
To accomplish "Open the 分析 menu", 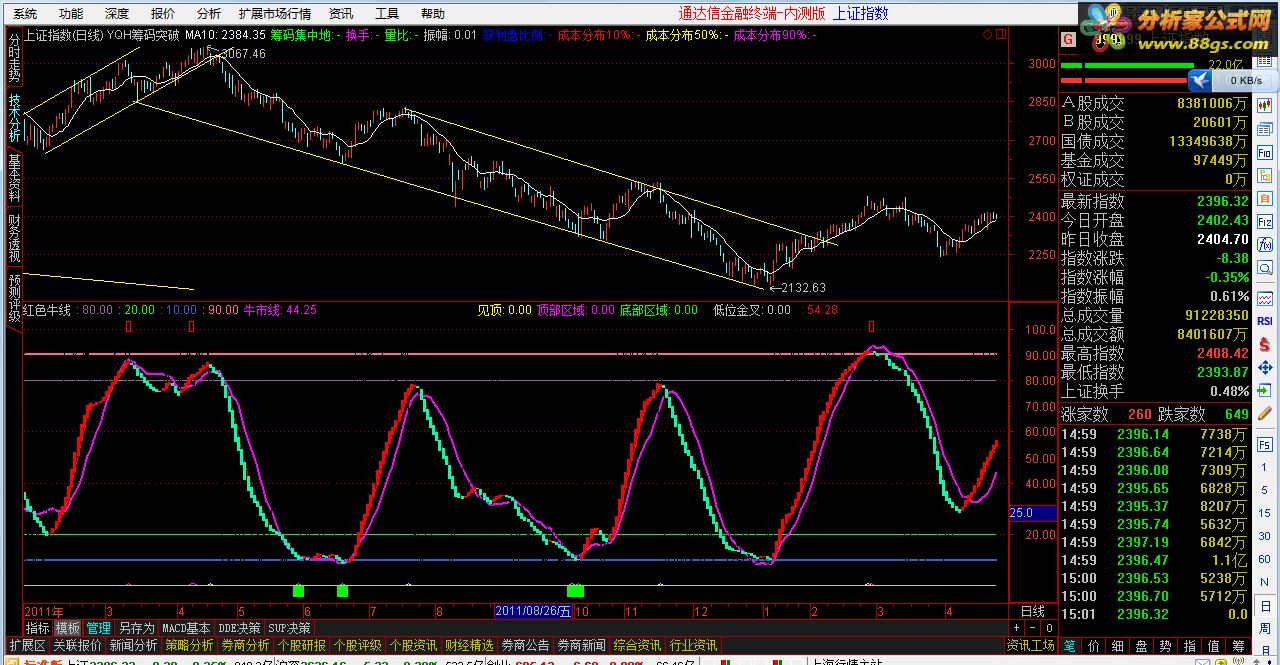I will tap(209, 14).
